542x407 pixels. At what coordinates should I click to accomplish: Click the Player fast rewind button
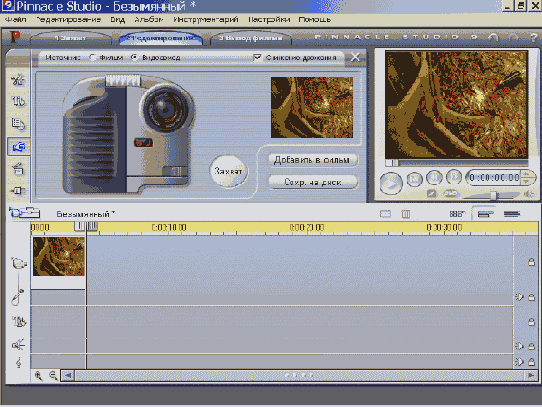pos(434,177)
